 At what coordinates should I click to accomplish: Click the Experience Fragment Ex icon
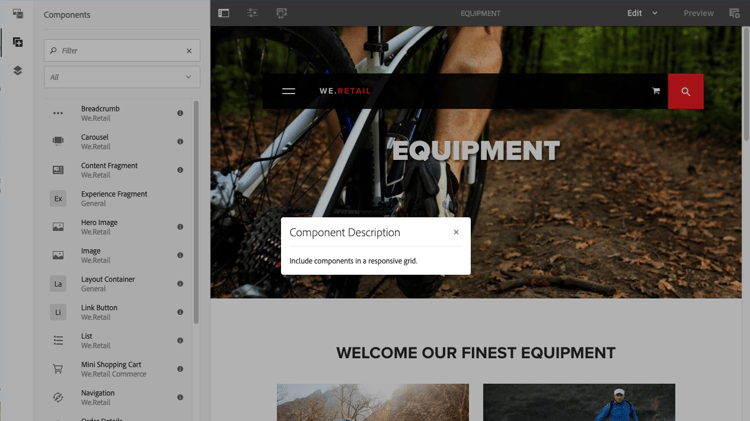click(x=58, y=199)
